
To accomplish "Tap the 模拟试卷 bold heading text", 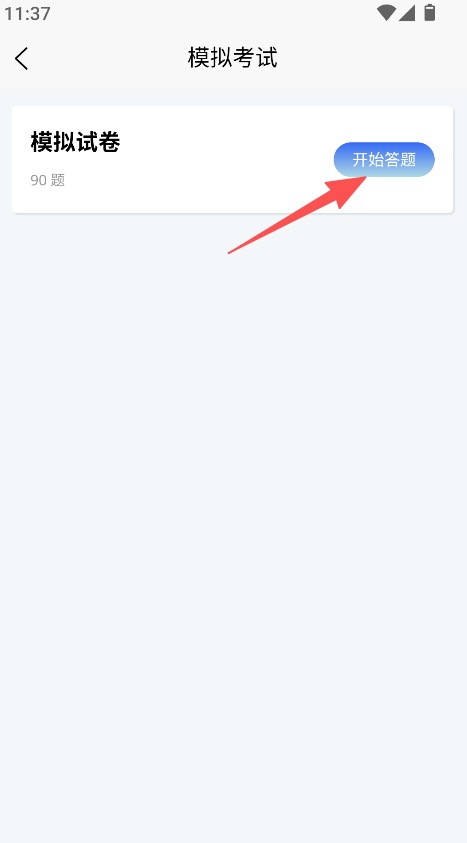I will coord(75,142).
